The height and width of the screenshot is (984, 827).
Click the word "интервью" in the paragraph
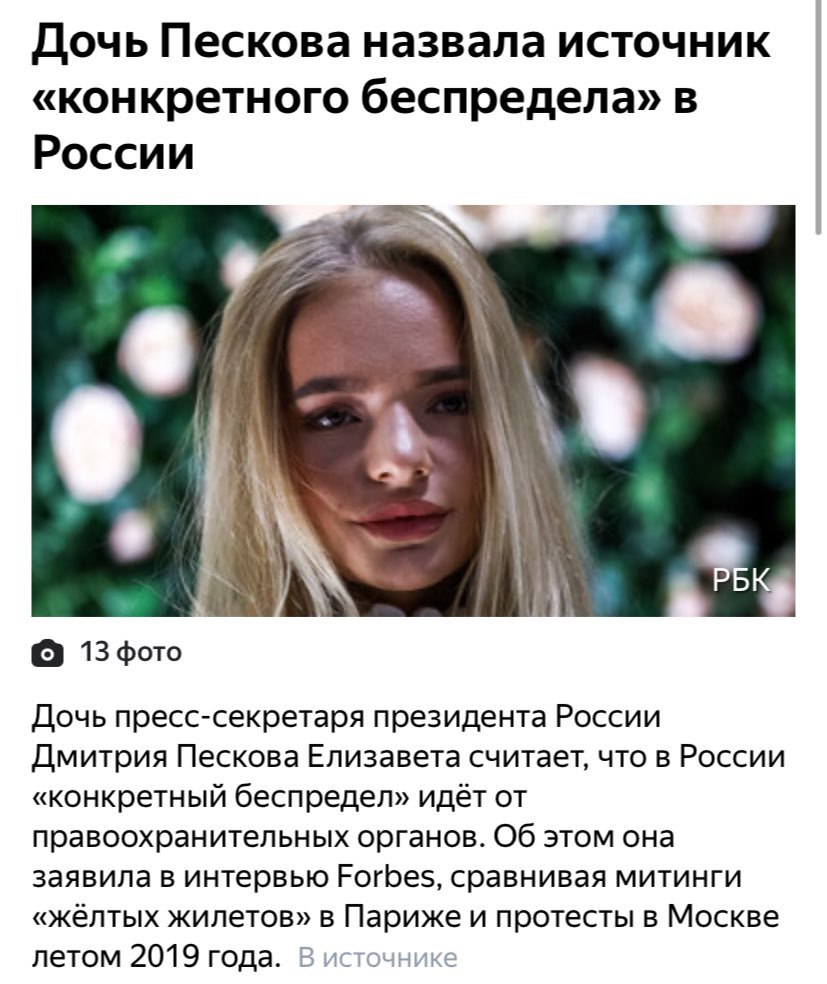point(256,877)
